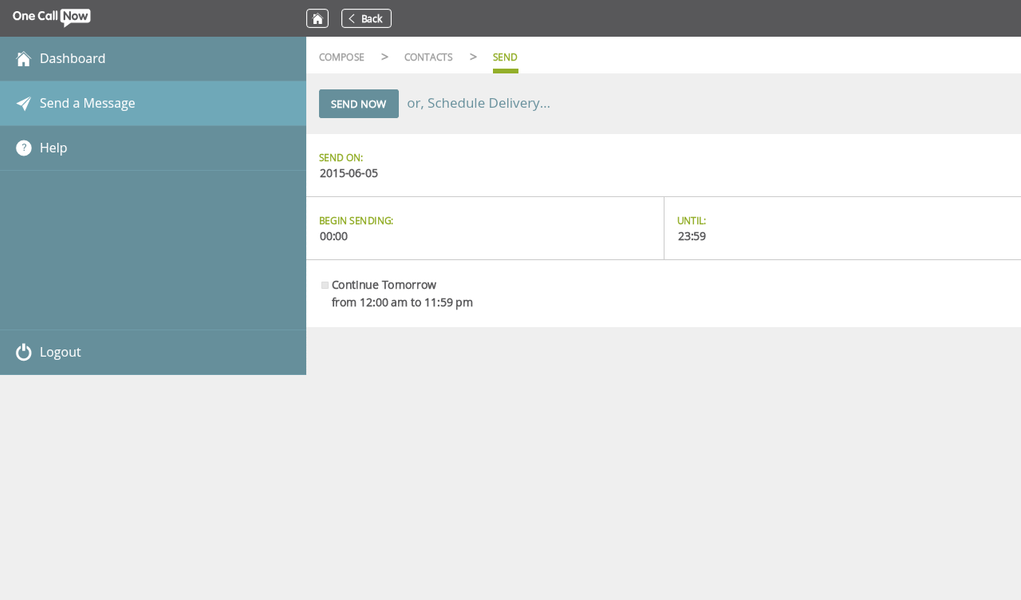Click the Schedule Delivery link
This screenshot has width=1021, height=600.
coord(478,103)
